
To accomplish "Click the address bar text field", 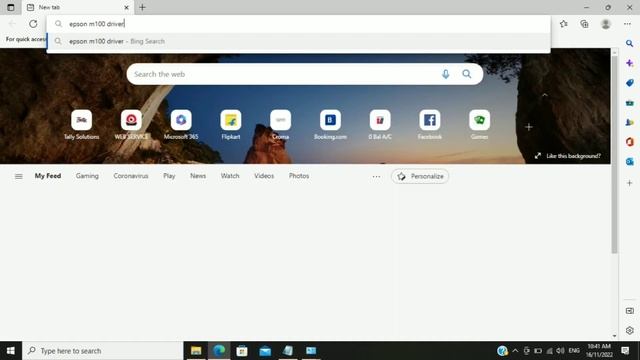I will [x=298, y=24].
